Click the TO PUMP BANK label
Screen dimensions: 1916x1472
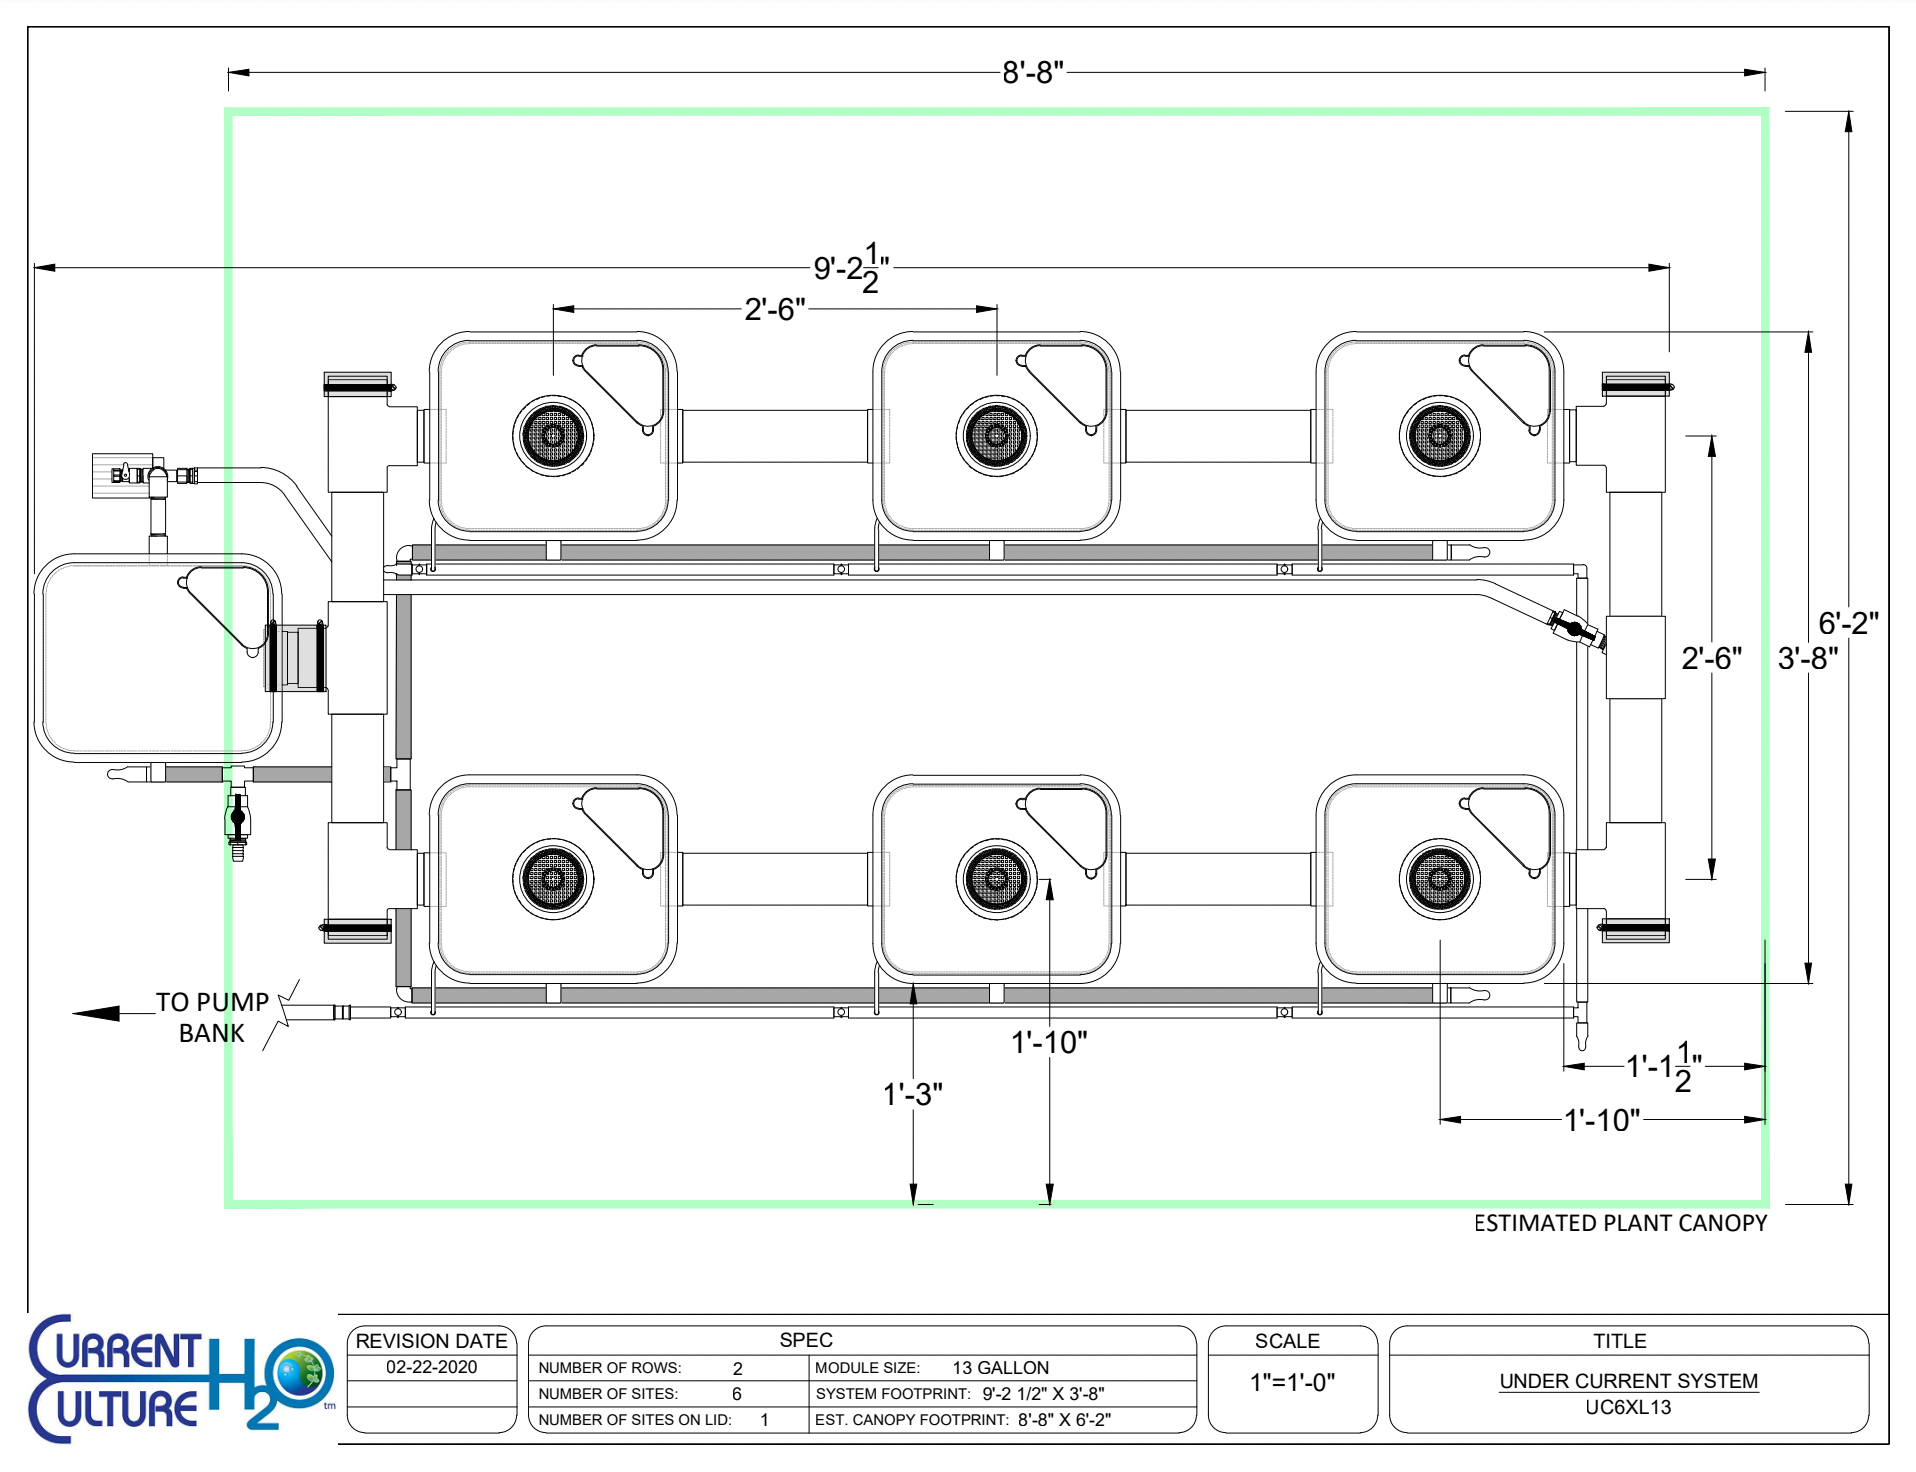(212, 1017)
